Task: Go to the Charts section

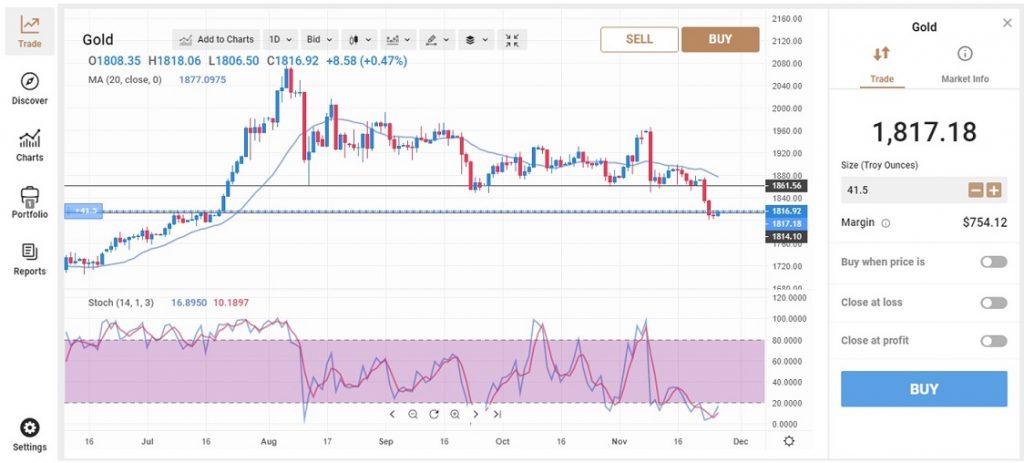Action: (x=29, y=145)
